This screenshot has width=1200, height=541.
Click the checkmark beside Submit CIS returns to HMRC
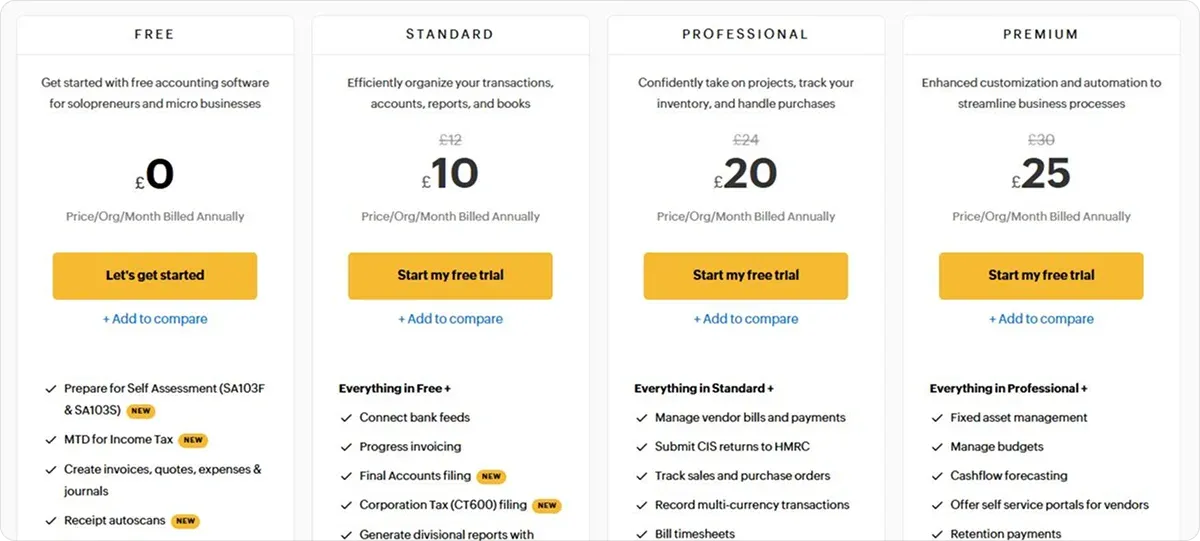pos(642,447)
